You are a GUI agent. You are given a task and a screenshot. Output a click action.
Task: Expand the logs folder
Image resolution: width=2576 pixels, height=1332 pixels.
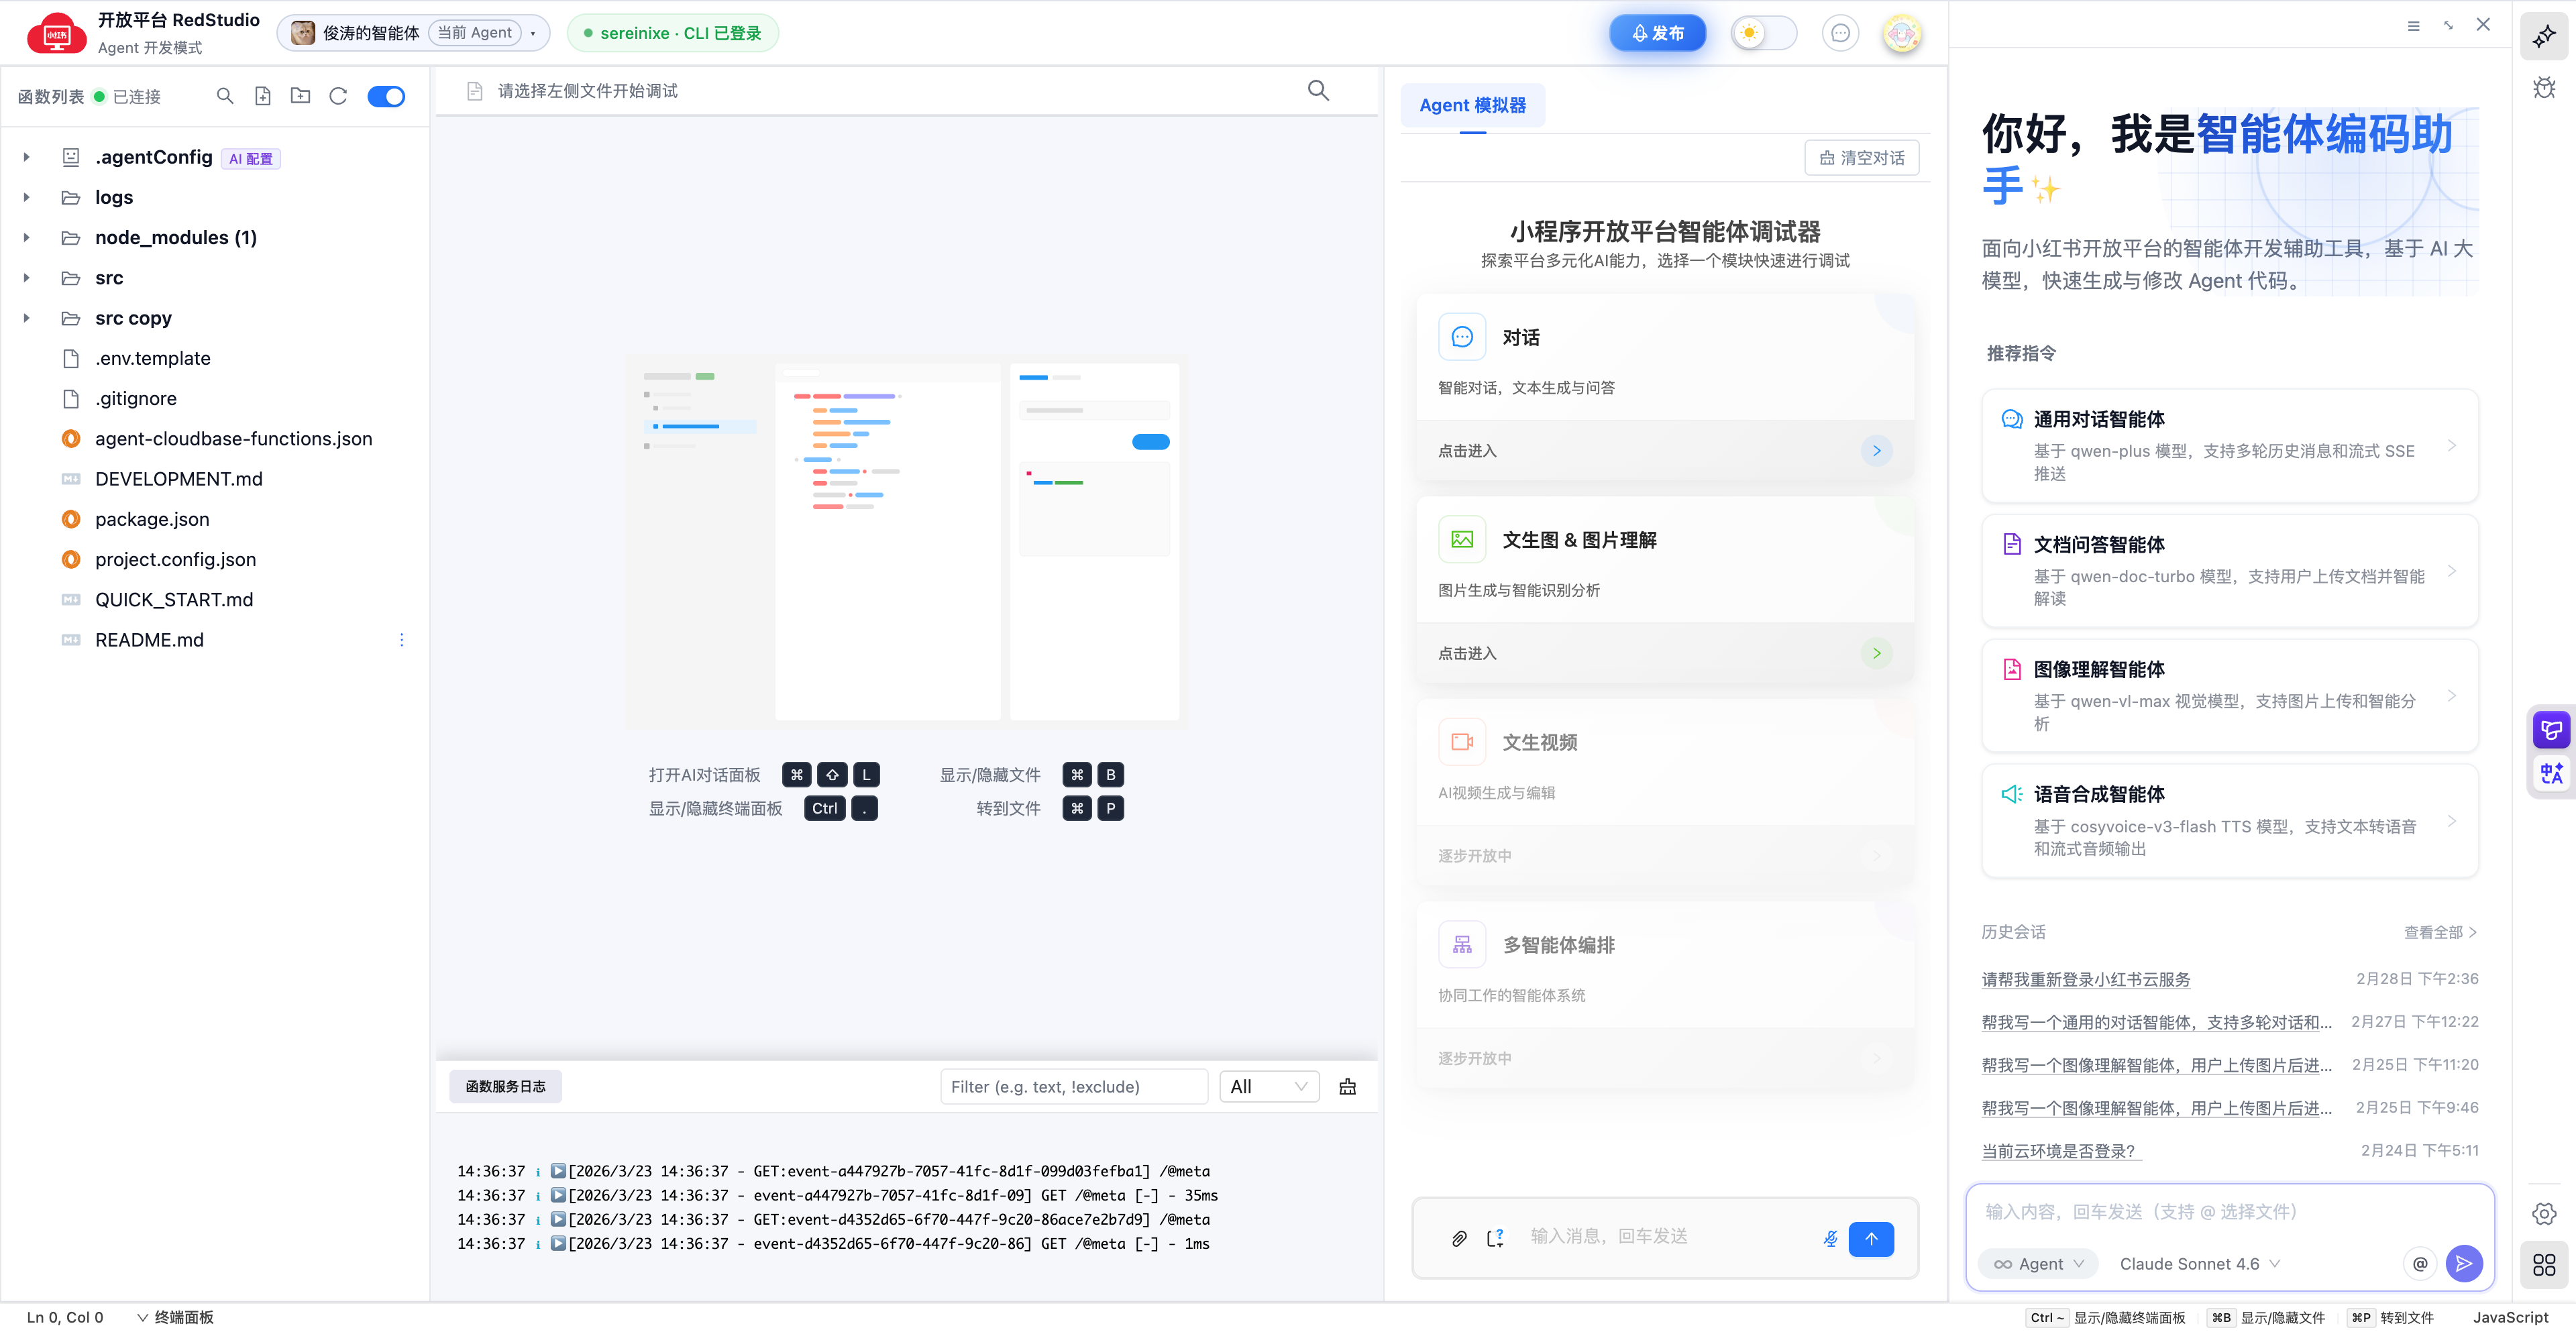tap(26, 197)
